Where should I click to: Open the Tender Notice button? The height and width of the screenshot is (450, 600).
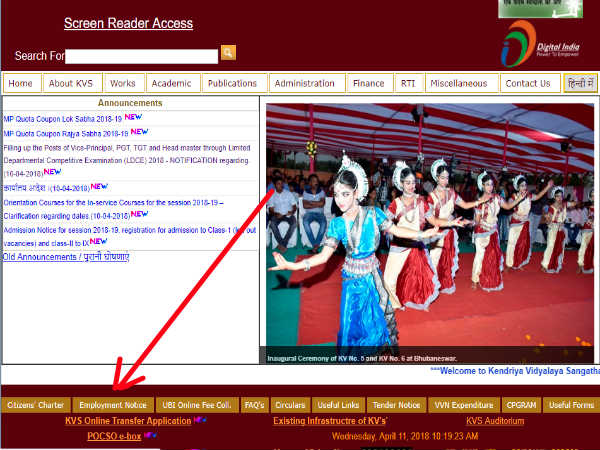tap(396, 405)
